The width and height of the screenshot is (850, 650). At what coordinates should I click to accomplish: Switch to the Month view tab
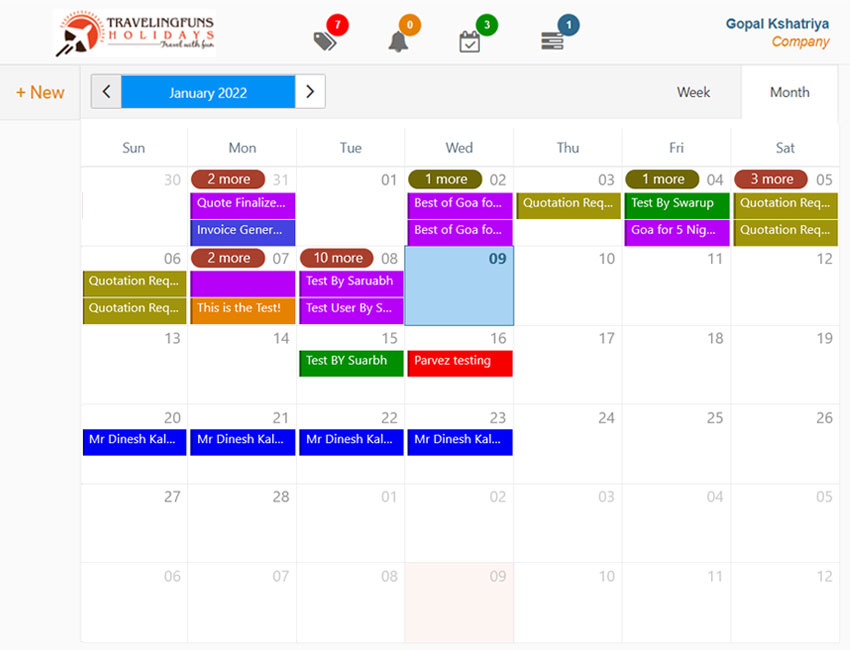789,92
